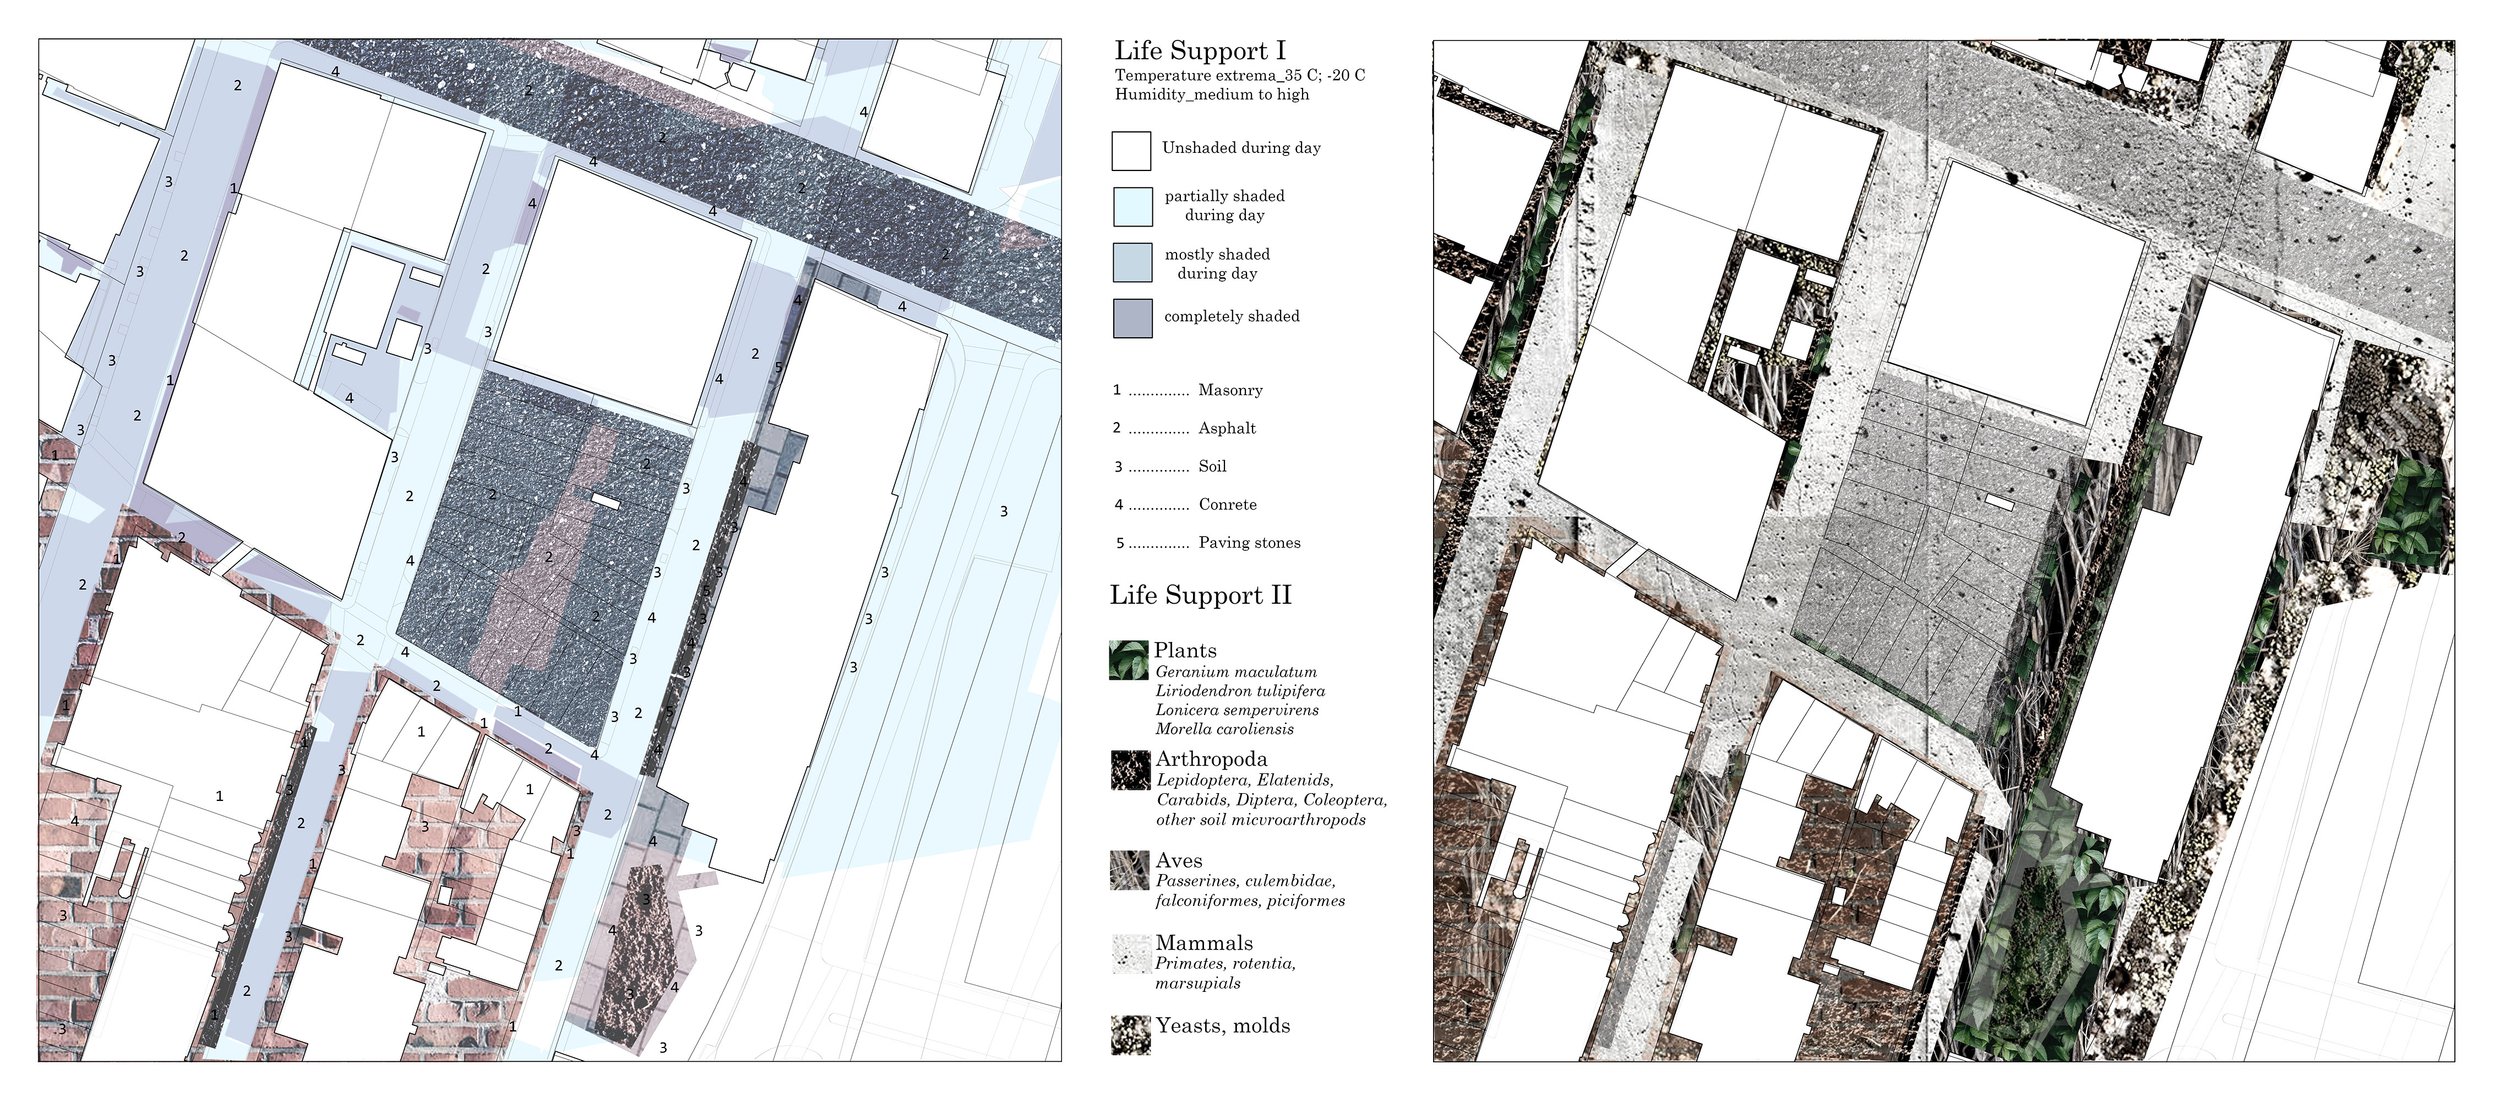Click the partially shaded light blue swatch
The height and width of the screenshot is (1104, 2500).
pos(1132,206)
